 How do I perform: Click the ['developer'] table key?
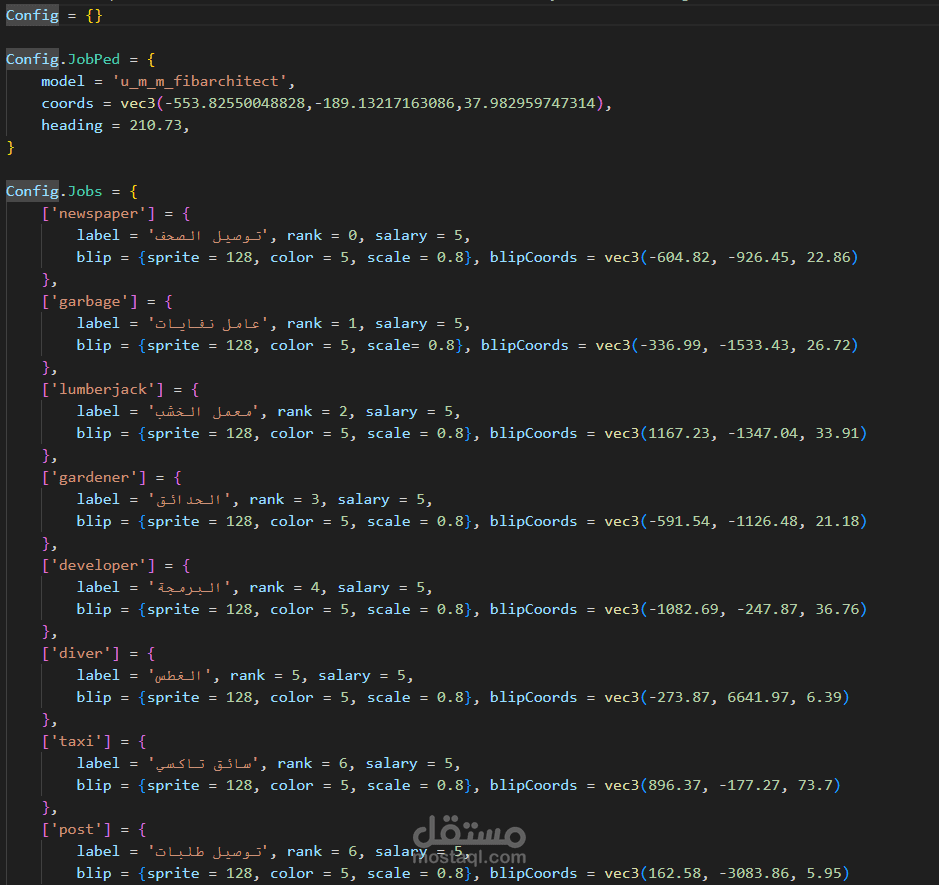98,566
